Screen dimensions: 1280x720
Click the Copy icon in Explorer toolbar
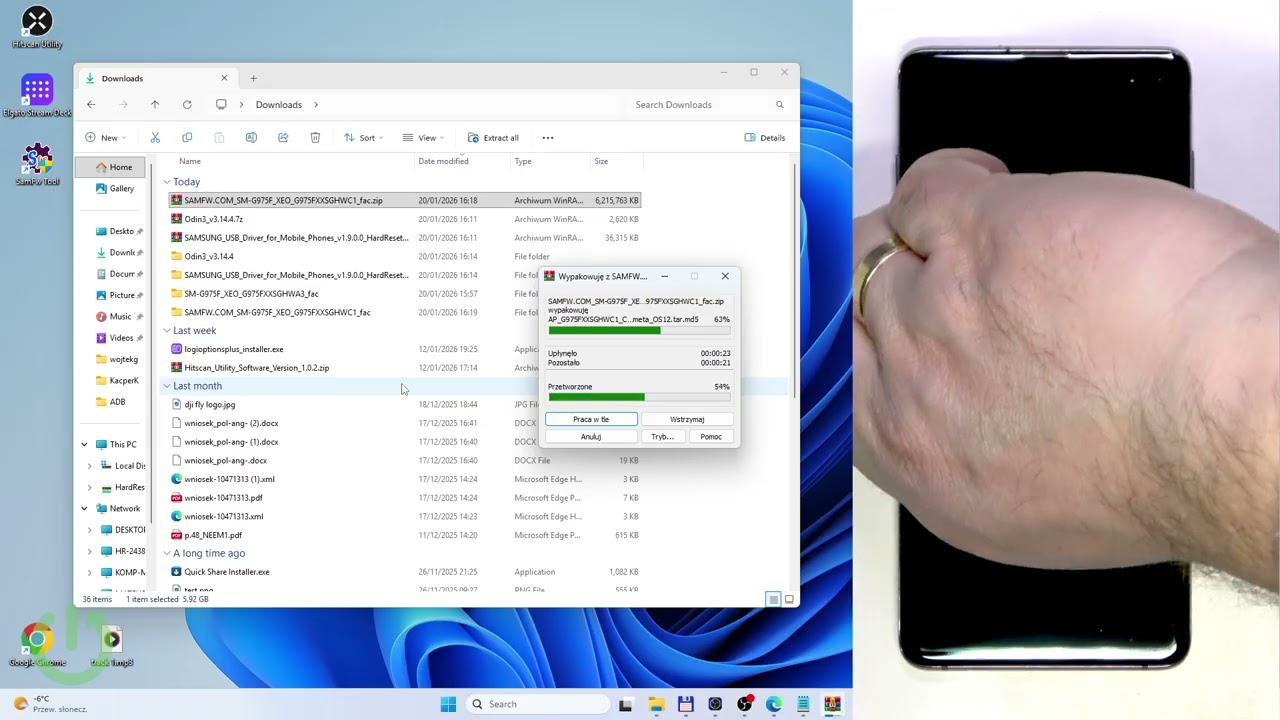[187, 138]
